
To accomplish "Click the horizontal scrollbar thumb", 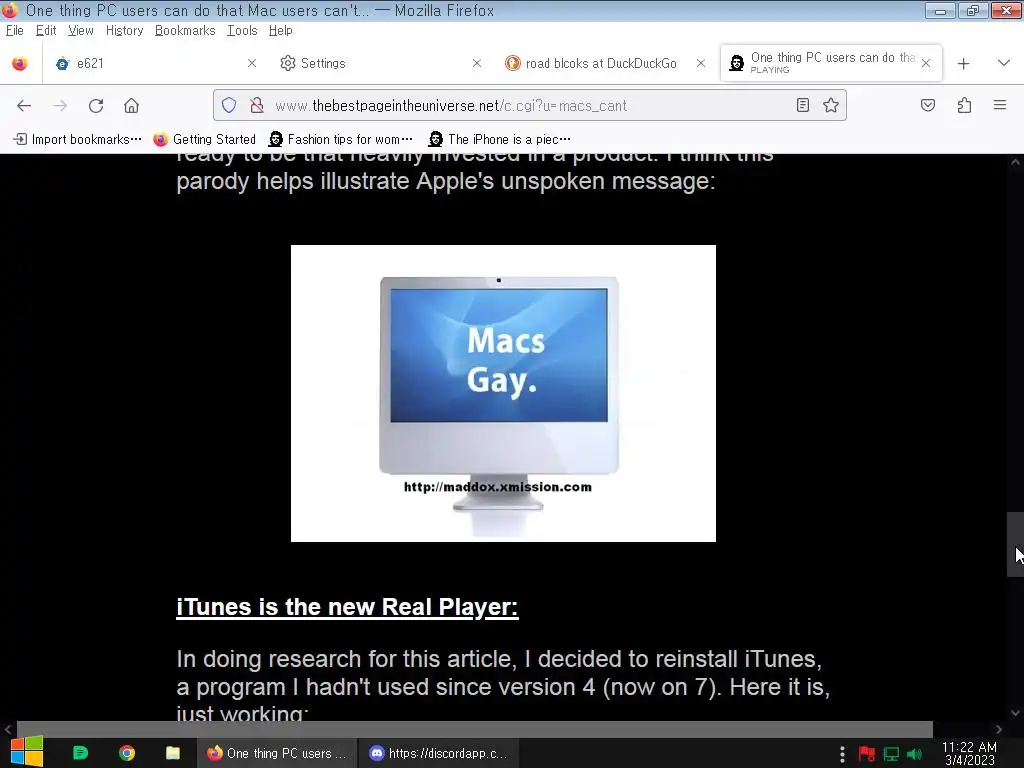I will click(475, 729).
